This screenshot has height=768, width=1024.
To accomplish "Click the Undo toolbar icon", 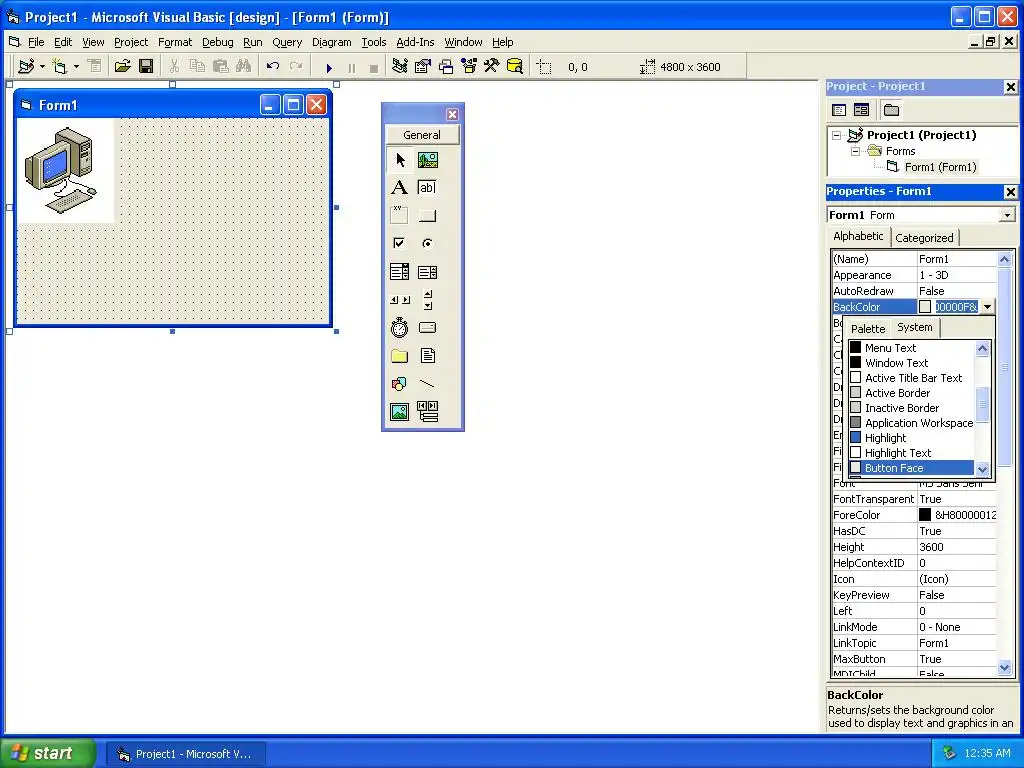I will click(273, 67).
